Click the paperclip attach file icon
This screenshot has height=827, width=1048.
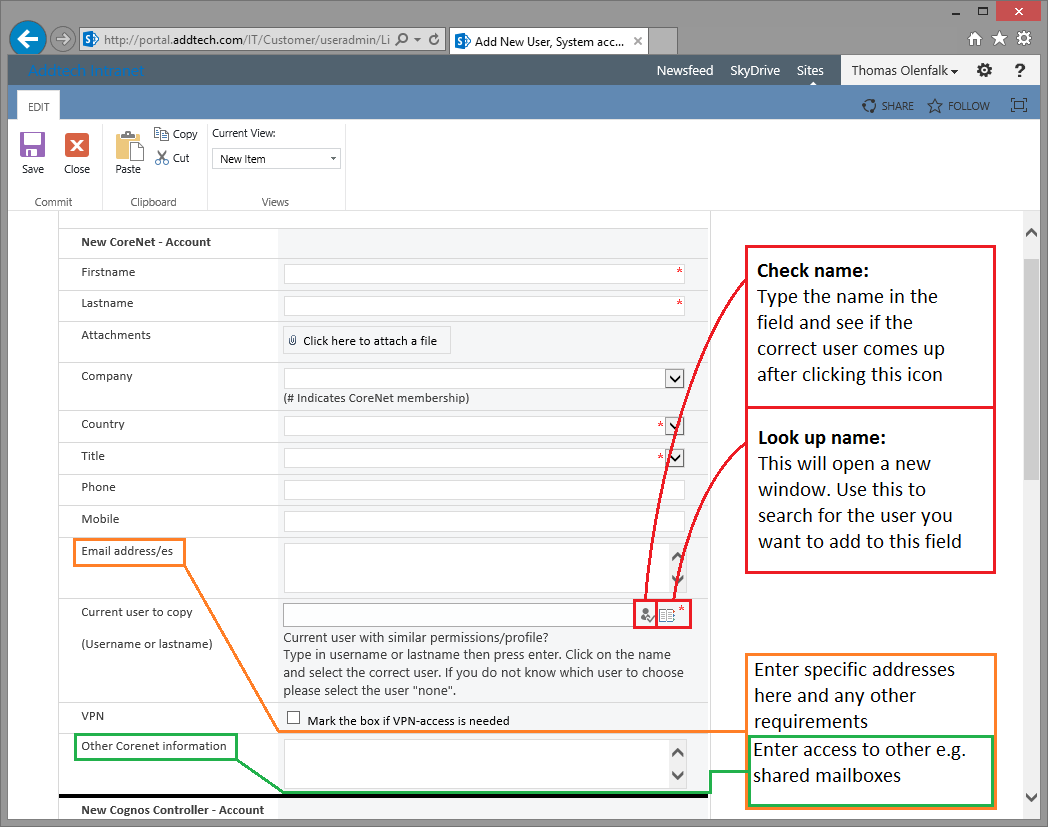(293, 340)
